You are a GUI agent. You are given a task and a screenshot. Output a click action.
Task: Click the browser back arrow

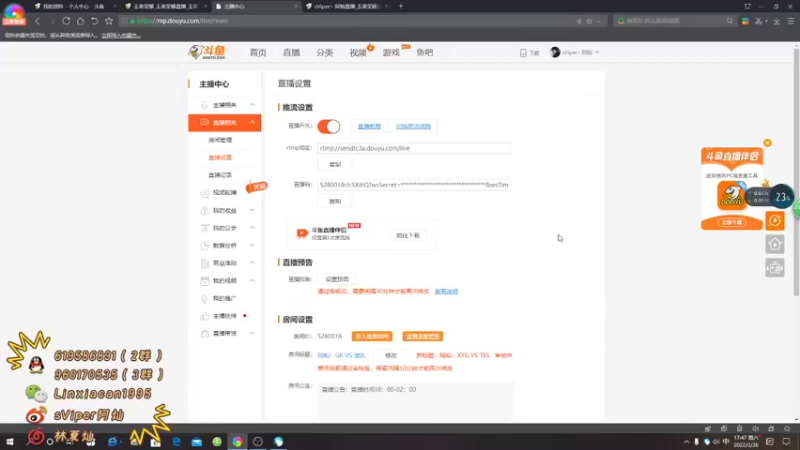[38, 21]
